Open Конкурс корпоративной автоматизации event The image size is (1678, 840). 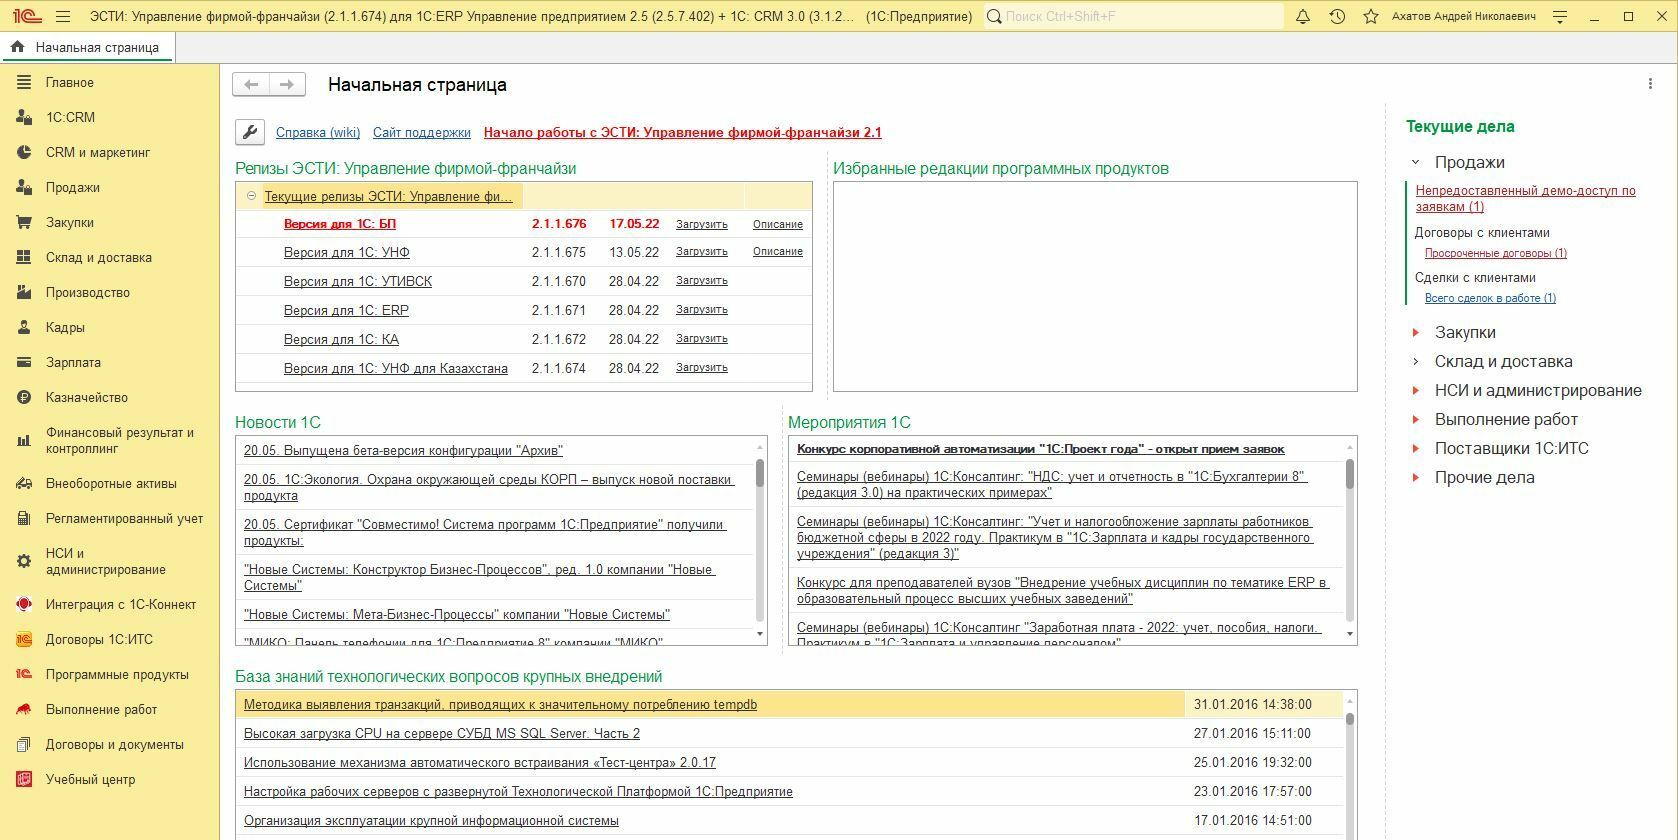1041,449
